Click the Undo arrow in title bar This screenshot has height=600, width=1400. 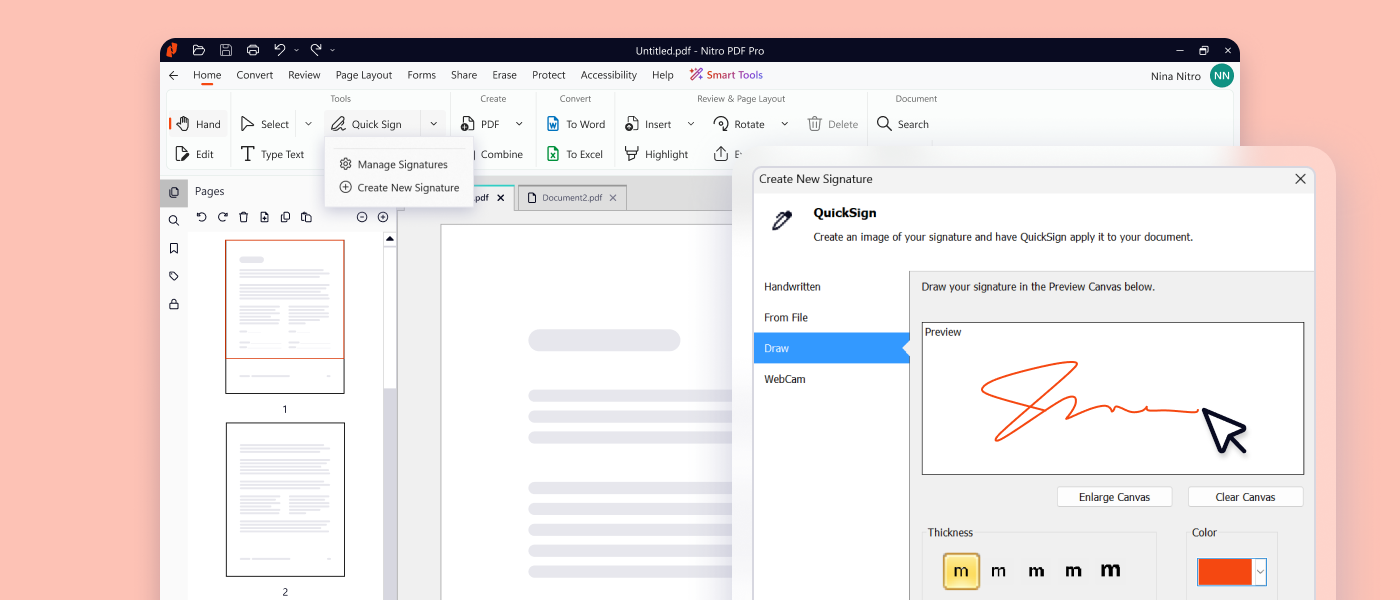point(280,50)
